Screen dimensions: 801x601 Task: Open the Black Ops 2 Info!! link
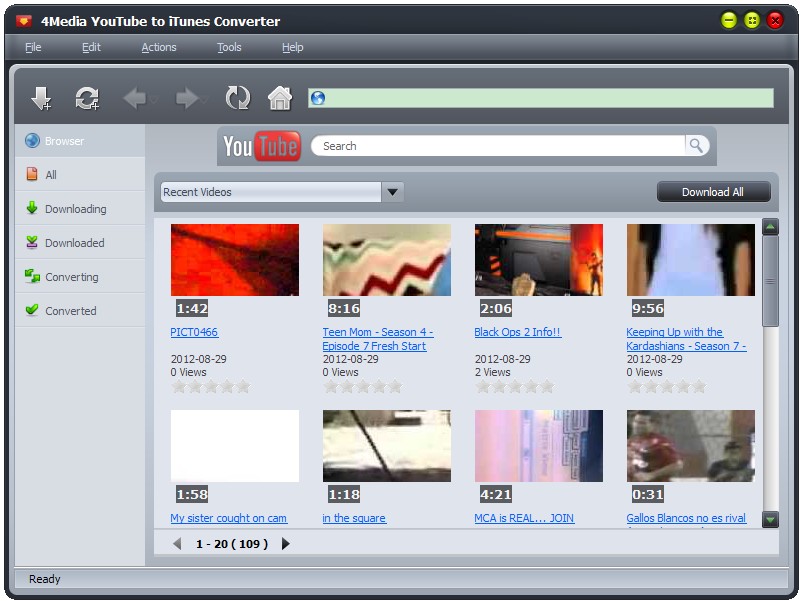[517, 332]
